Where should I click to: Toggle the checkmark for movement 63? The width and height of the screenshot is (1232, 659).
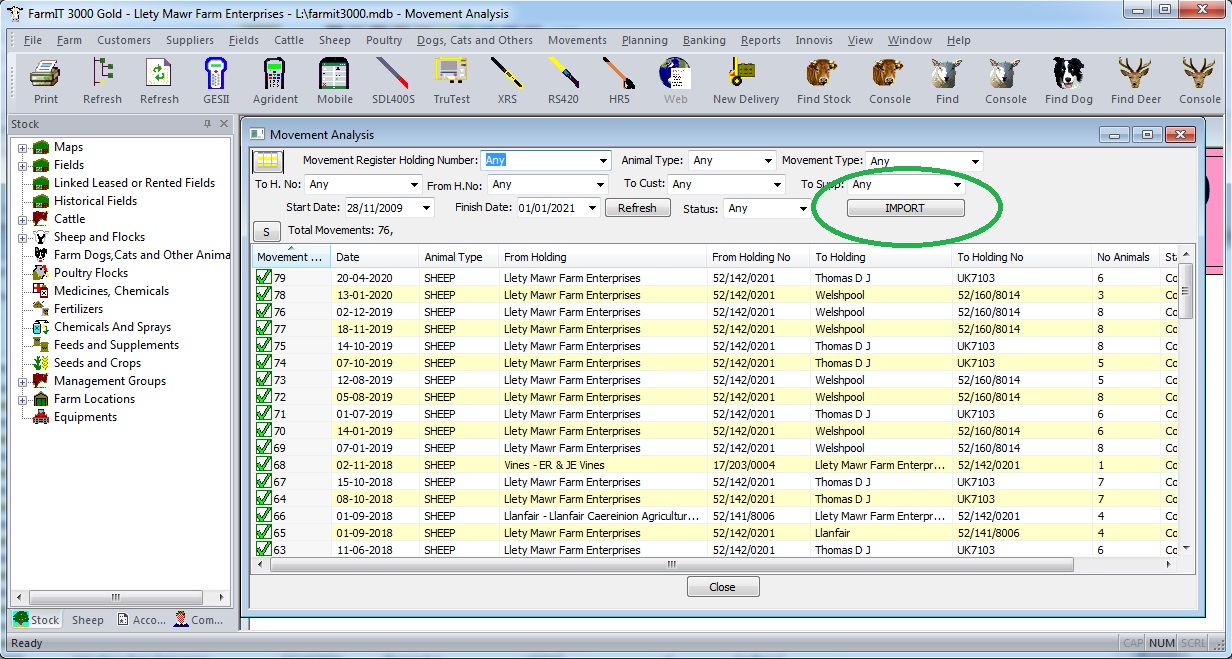[x=264, y=550]
